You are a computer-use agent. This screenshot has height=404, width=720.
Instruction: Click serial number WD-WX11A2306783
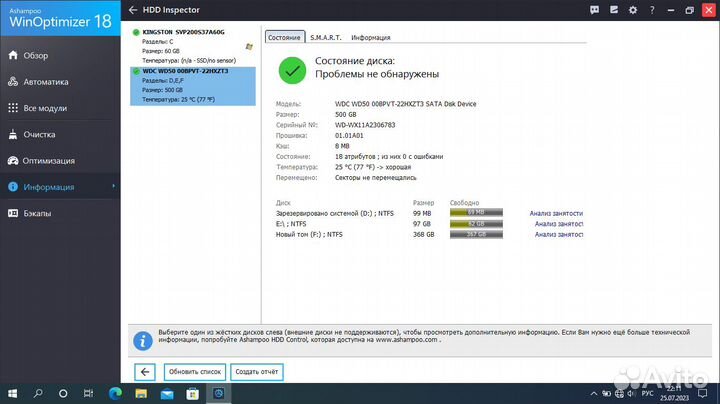coord(365,125)
